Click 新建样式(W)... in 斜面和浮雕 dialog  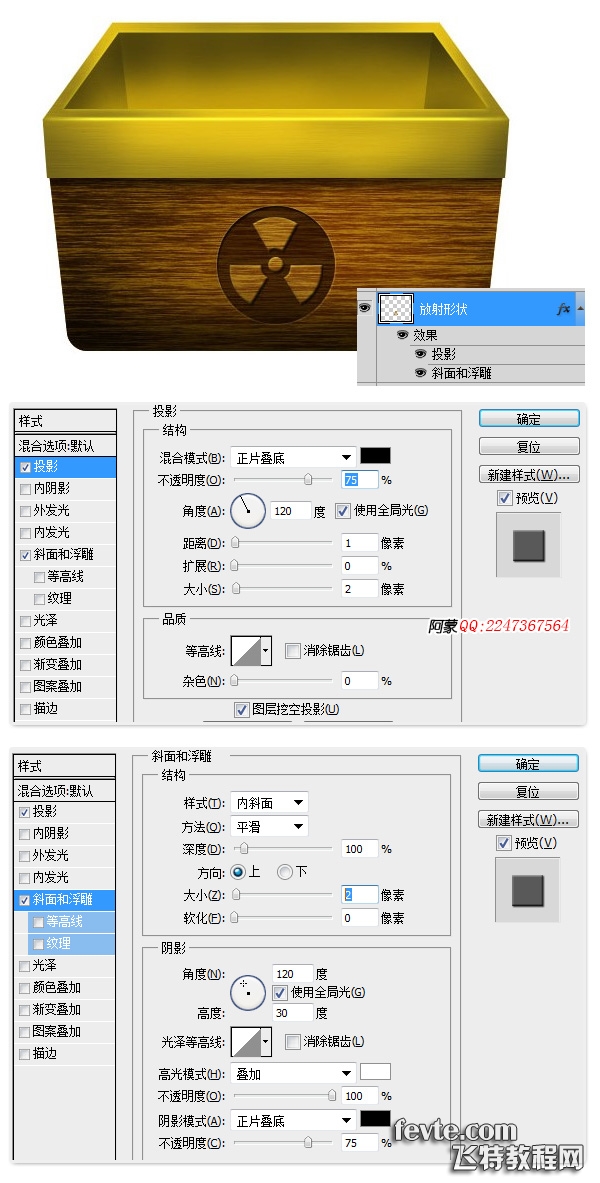(x=528, y=819)
